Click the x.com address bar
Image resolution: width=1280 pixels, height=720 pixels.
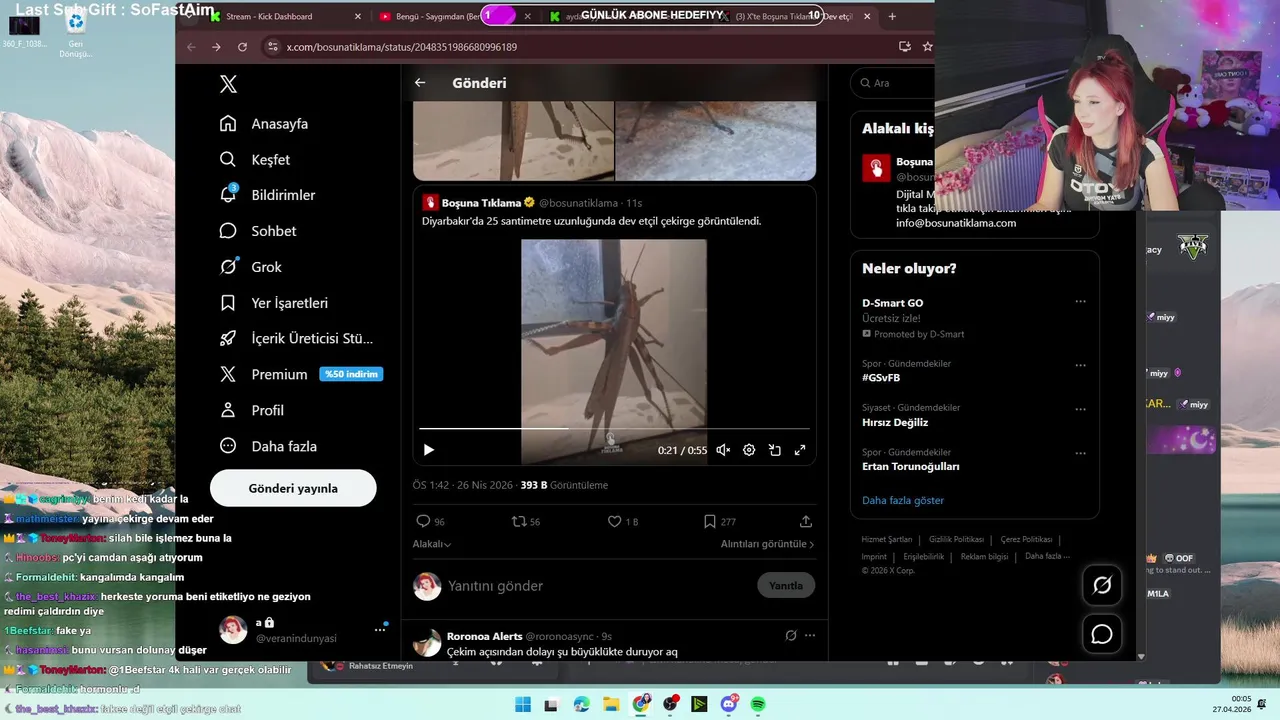pos(580,47)
